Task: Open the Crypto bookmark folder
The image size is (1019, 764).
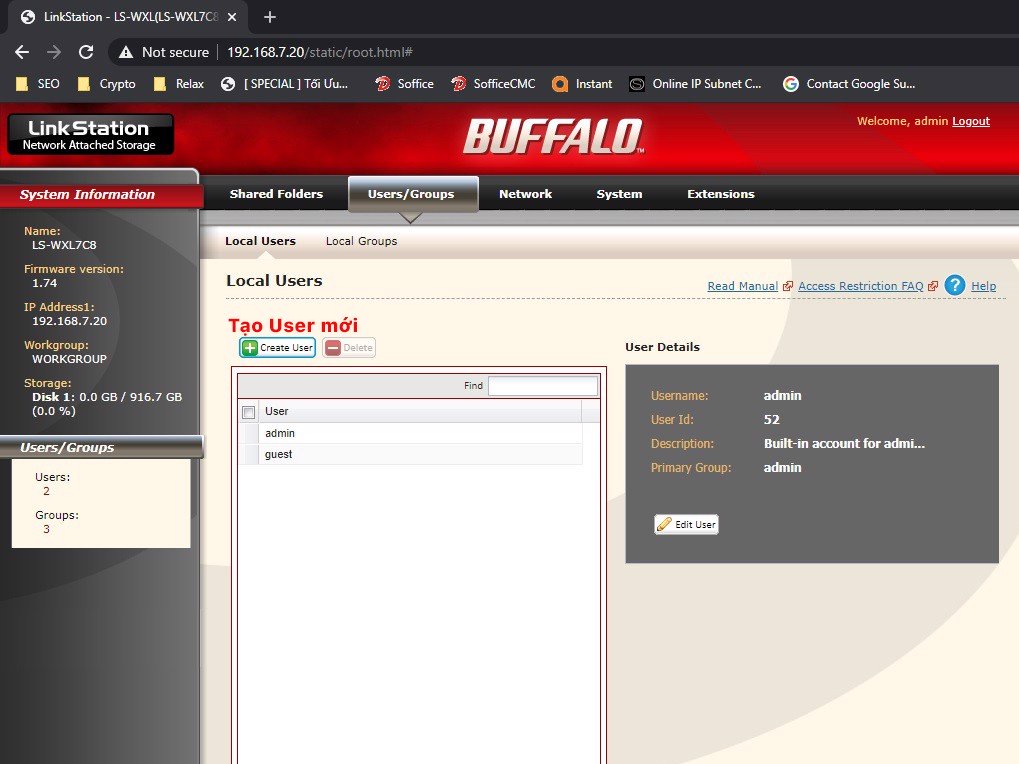Action: 106,84
